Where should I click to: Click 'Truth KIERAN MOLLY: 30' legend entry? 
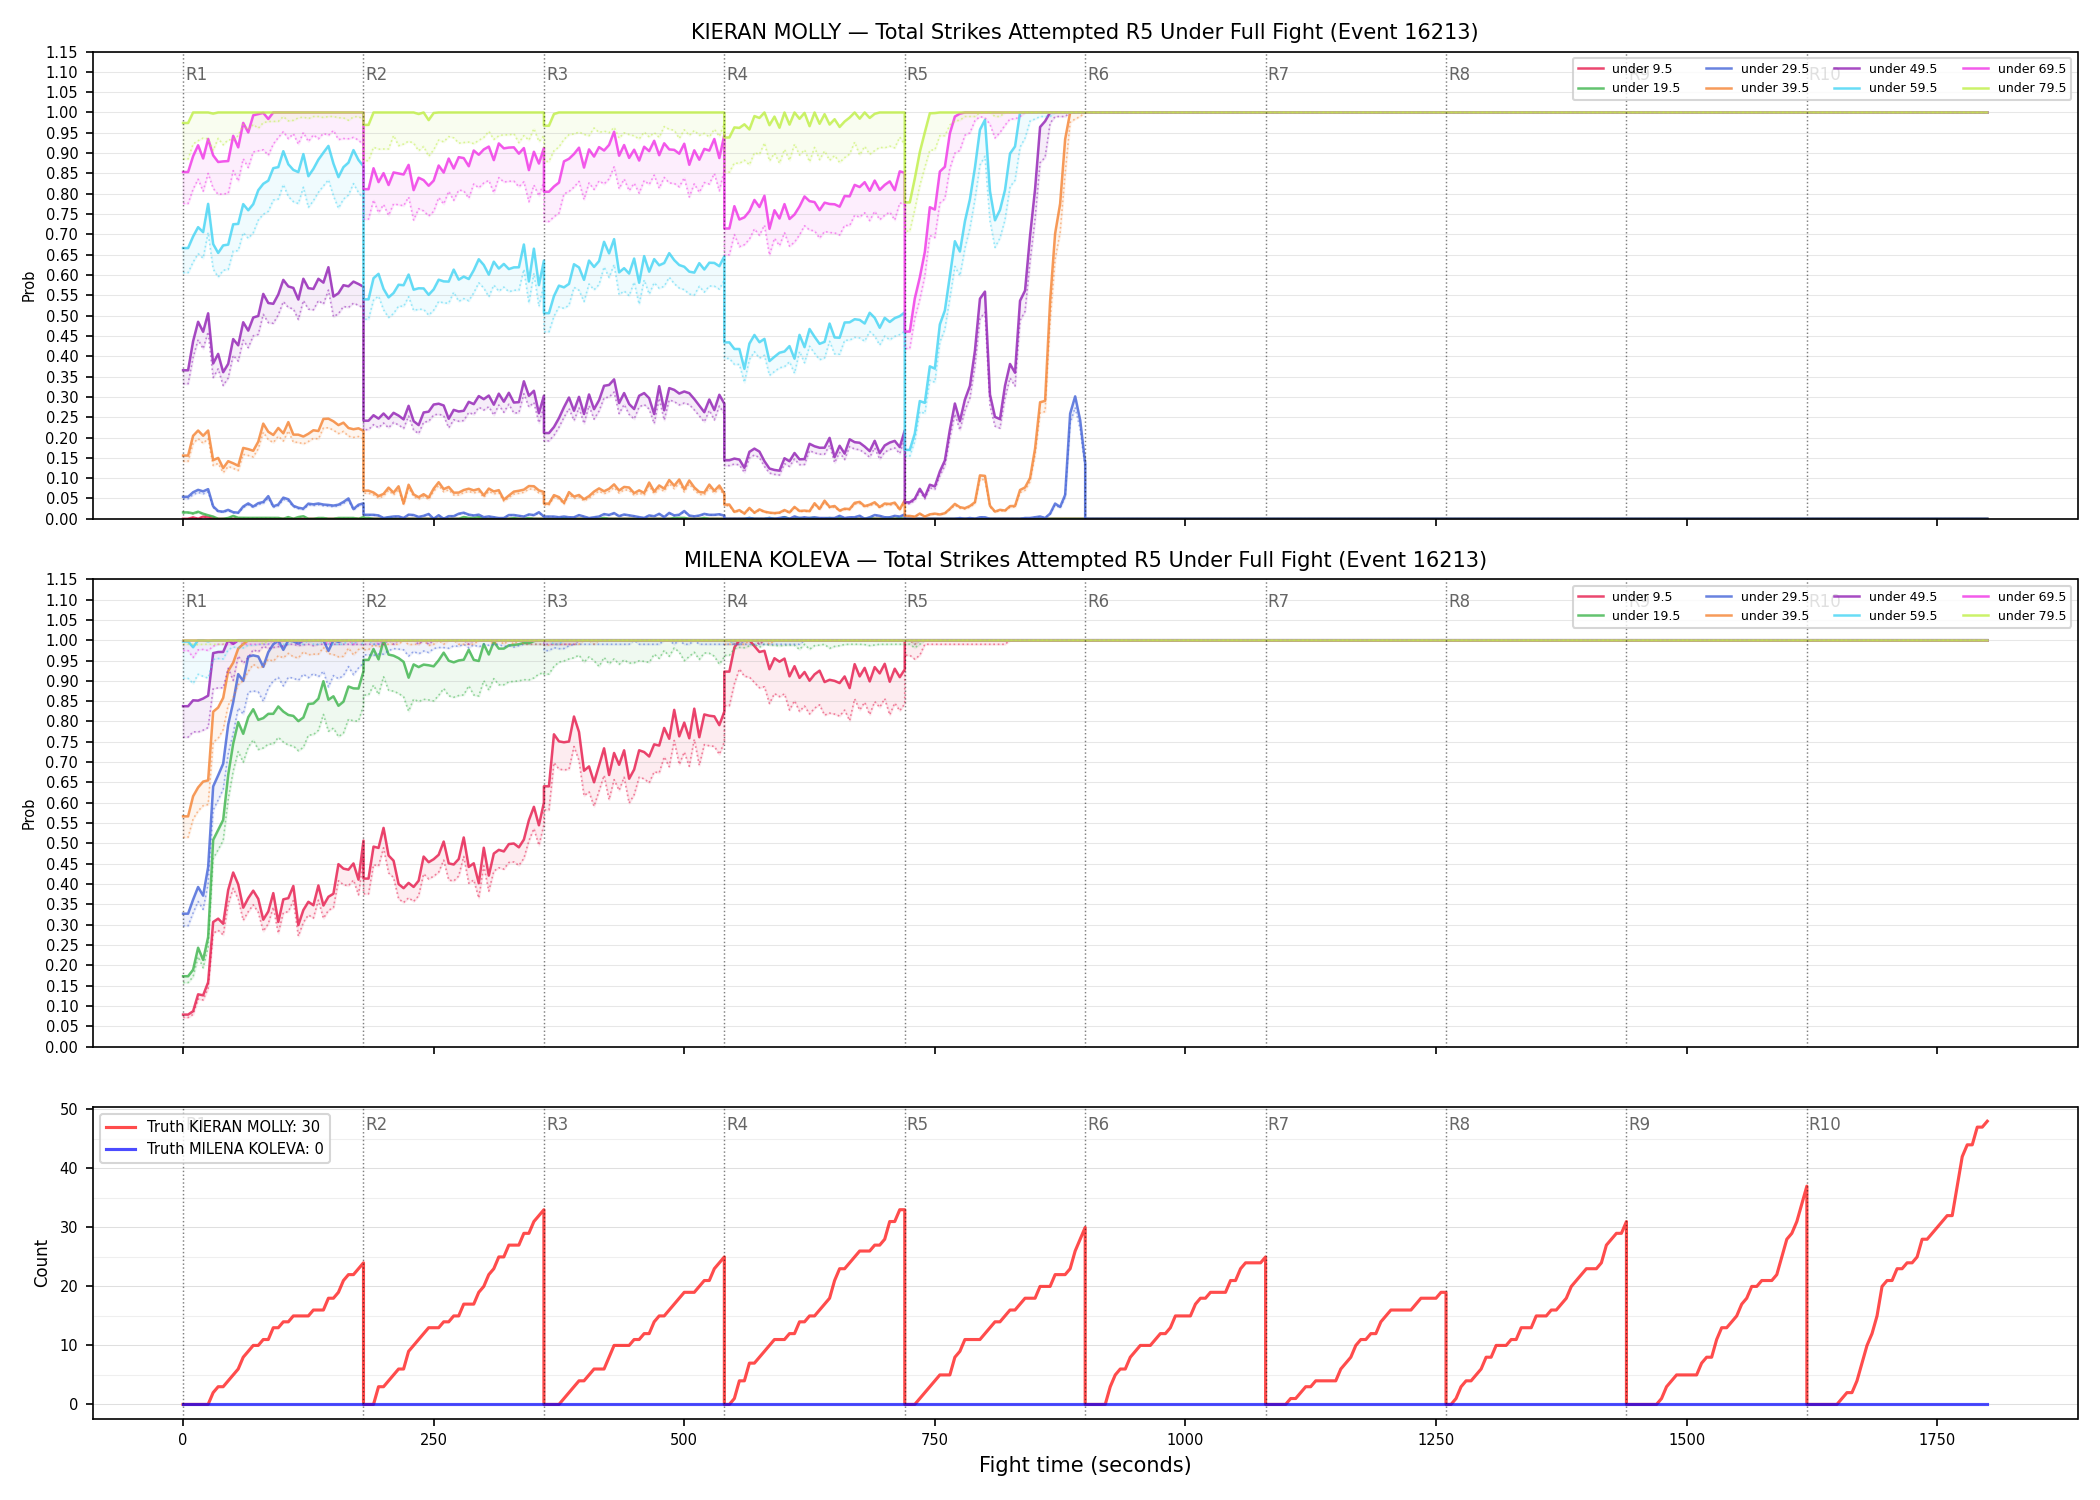click(213, 1127)
